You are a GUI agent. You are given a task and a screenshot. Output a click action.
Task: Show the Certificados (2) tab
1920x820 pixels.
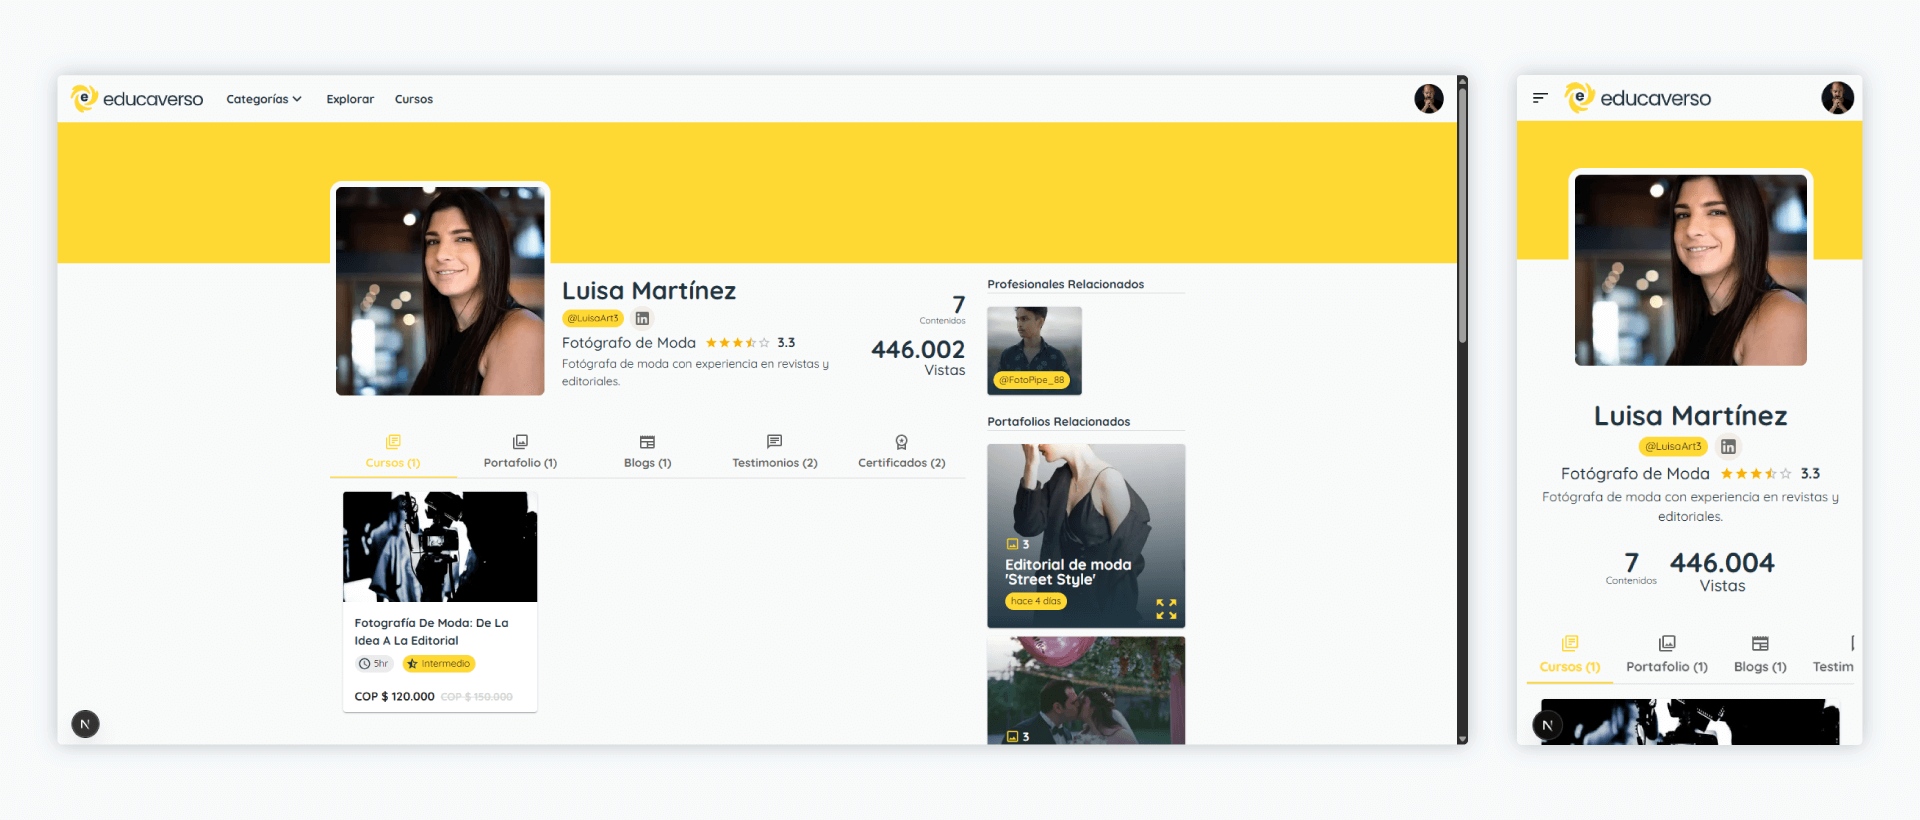tap(901, 452)
